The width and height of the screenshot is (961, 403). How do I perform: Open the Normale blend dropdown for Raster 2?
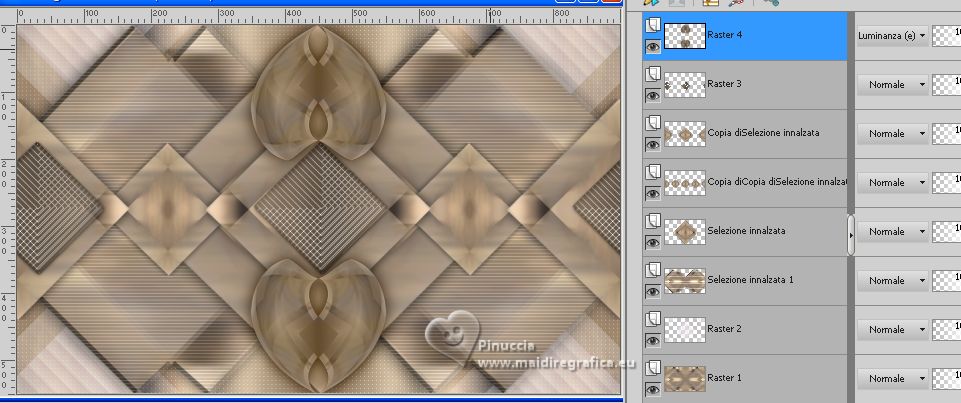[892, 330]
